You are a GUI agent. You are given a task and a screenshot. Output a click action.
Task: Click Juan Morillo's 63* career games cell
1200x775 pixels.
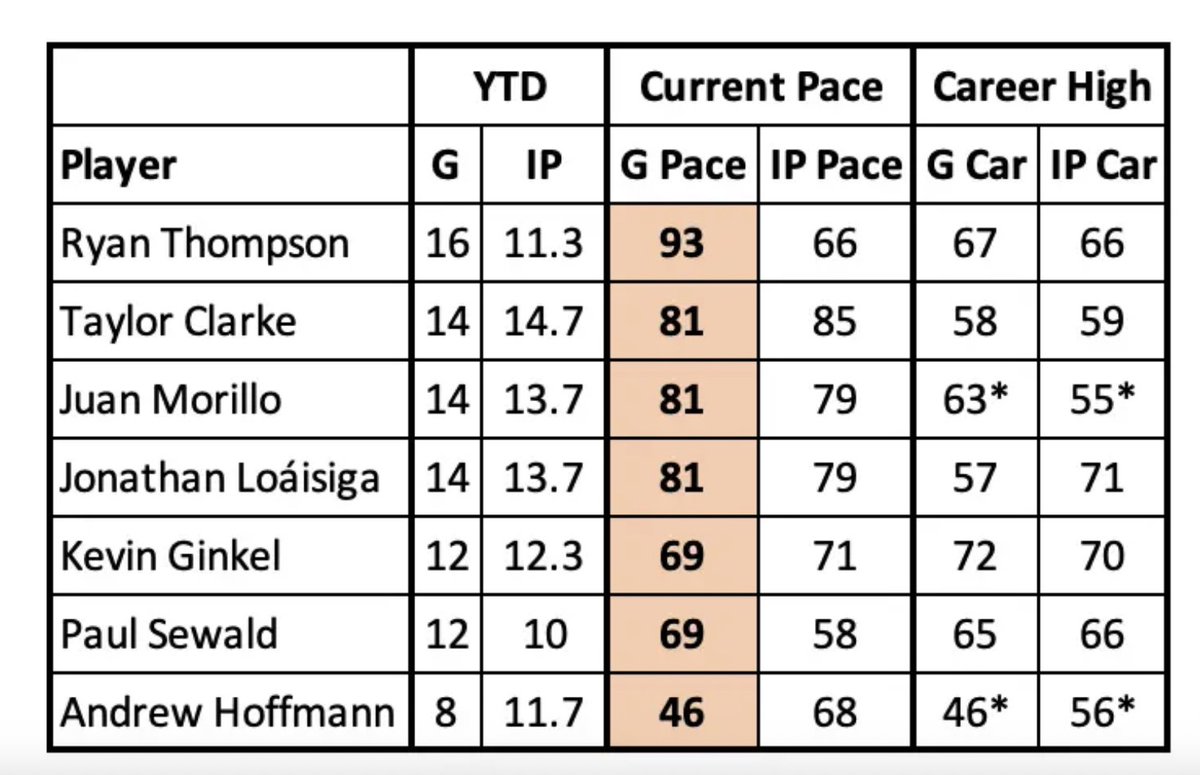(x=976, y=399)
